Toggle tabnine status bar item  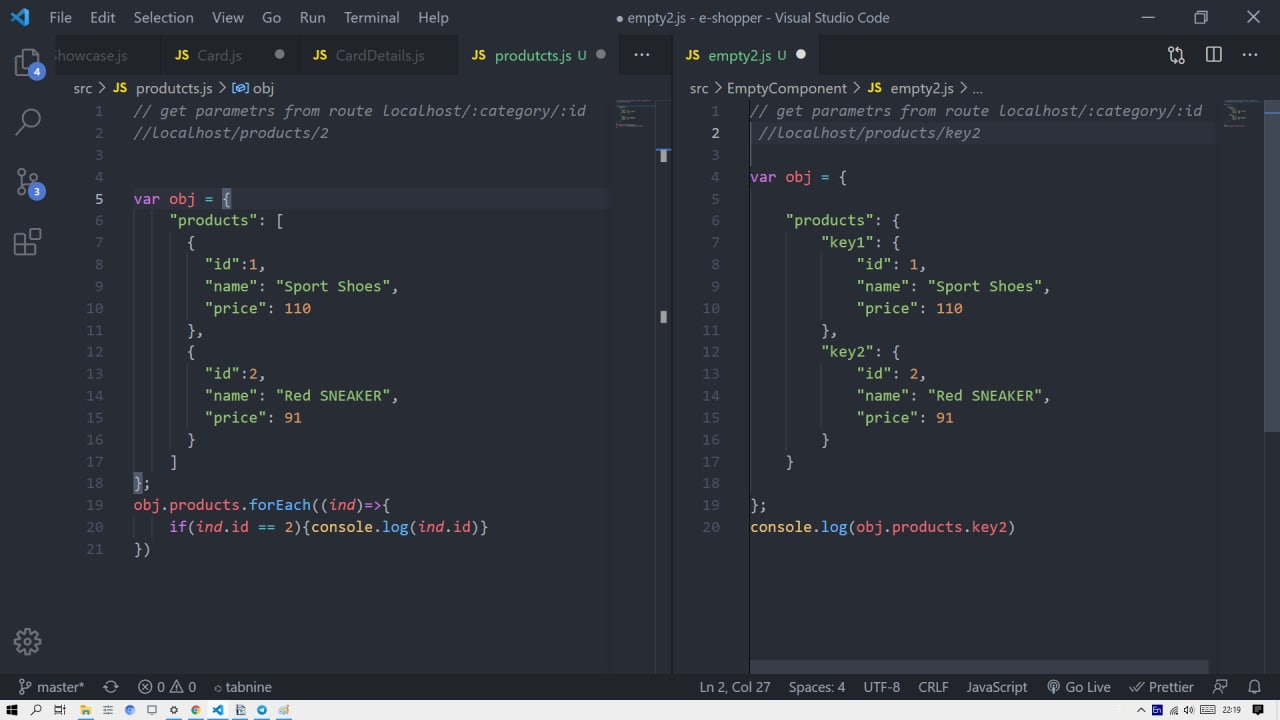[x=242, y=687]
